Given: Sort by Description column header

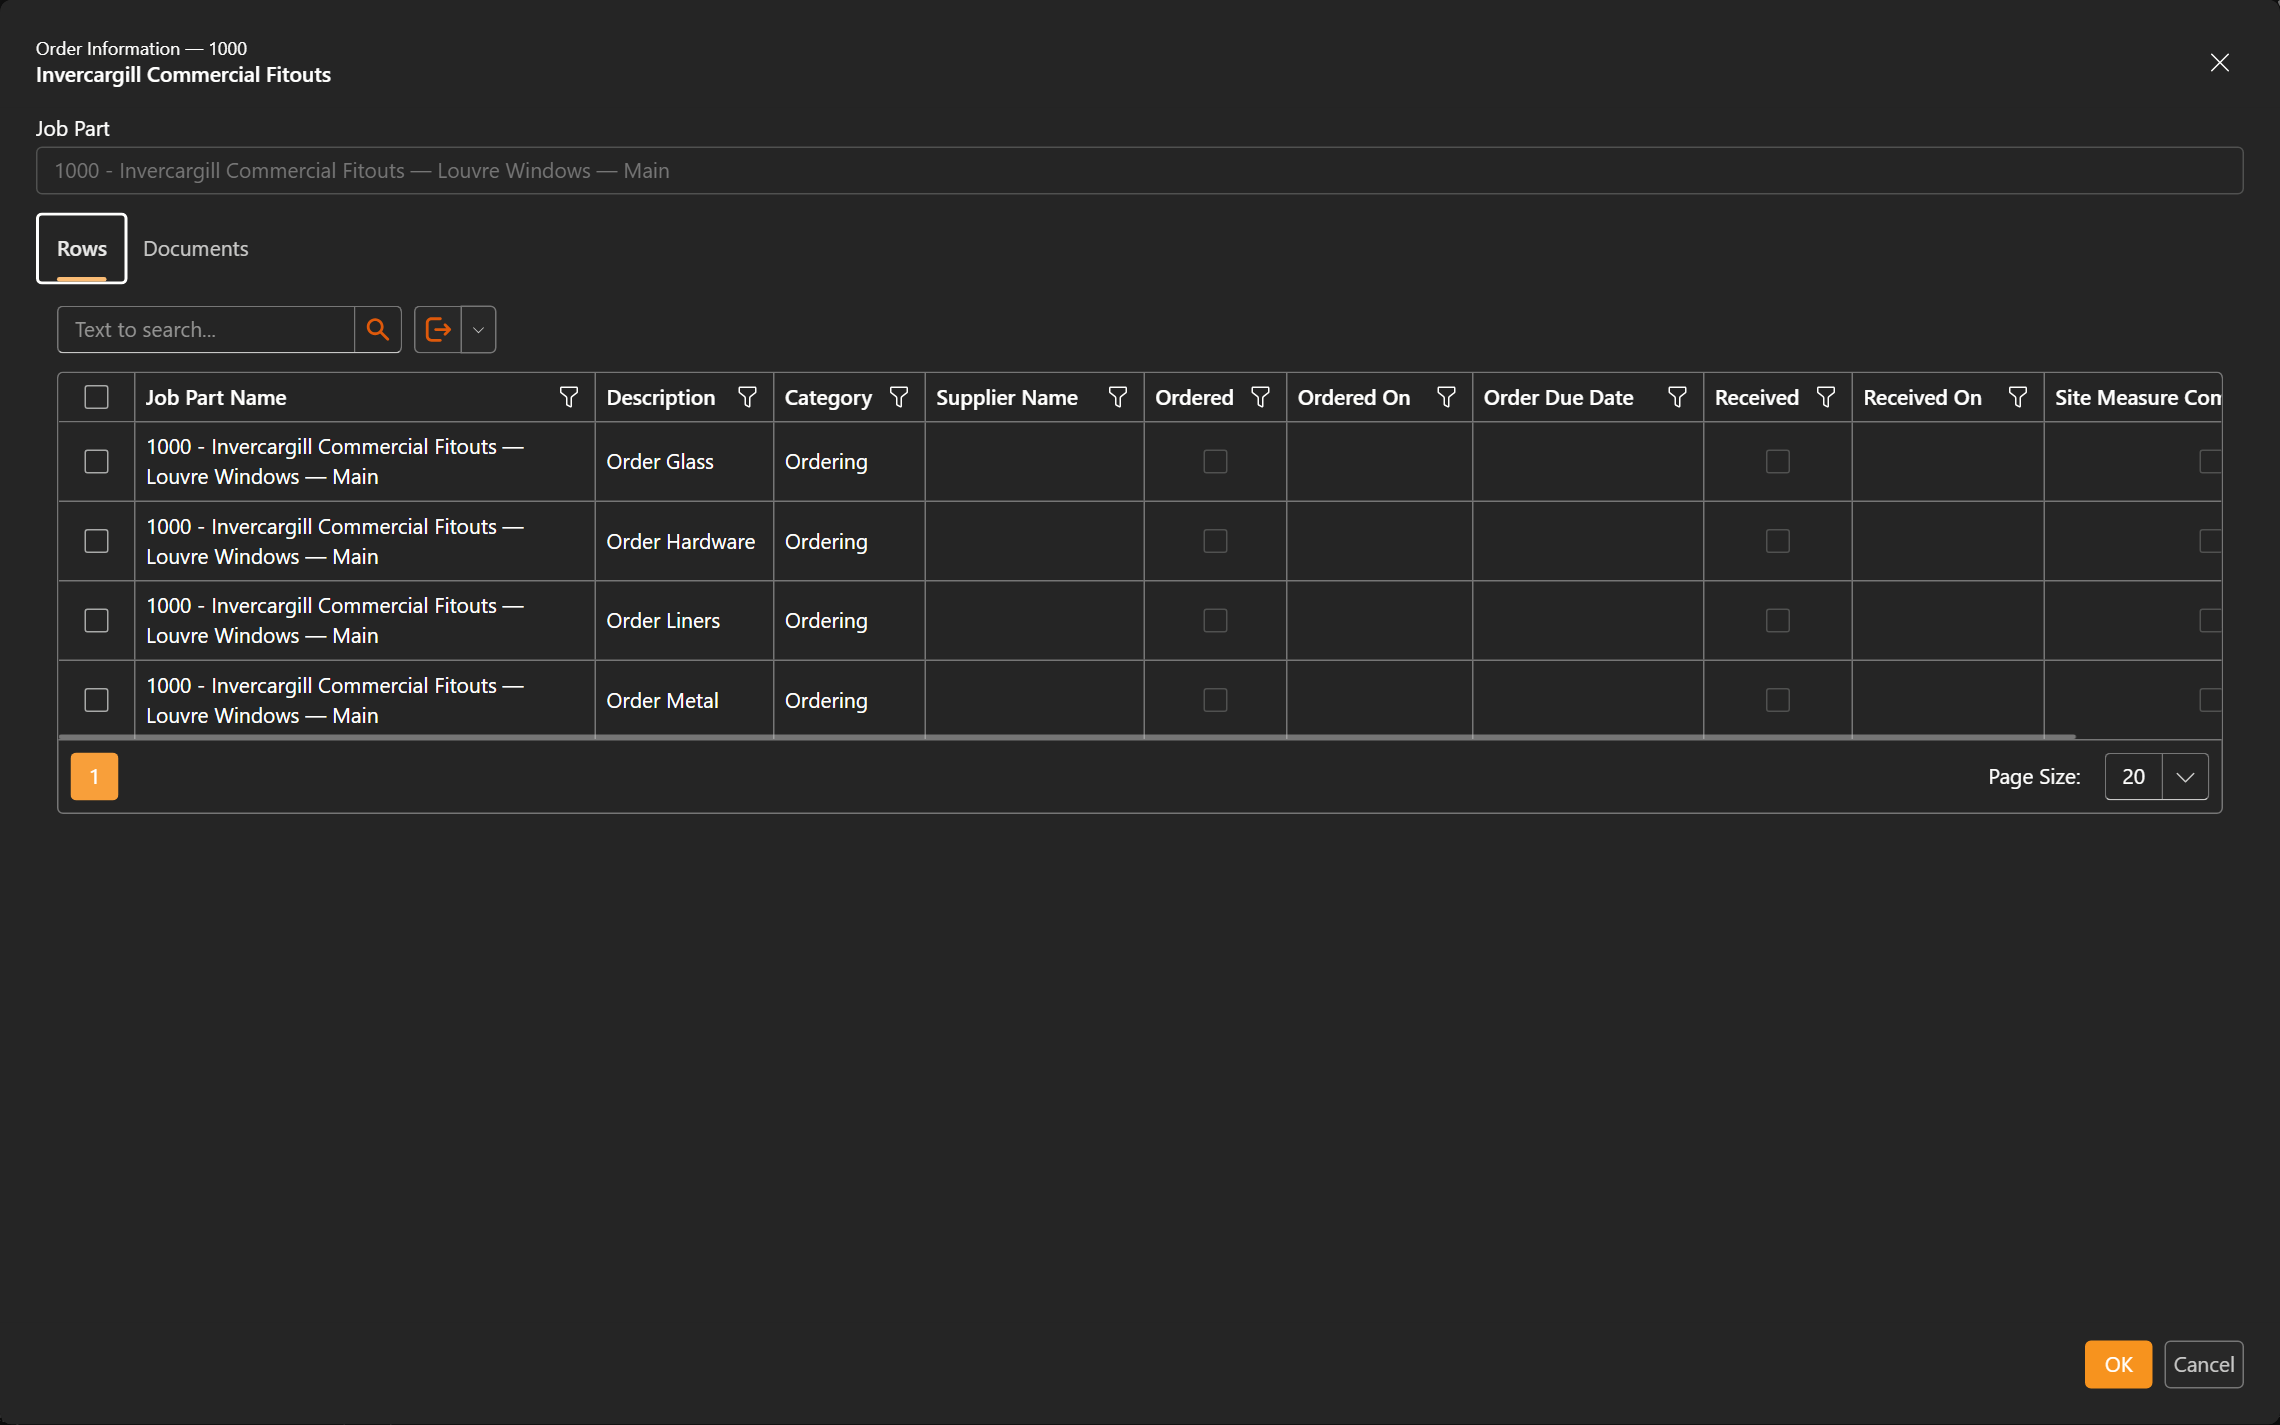Looking at the screenshot, I should (x=661, y=397).
